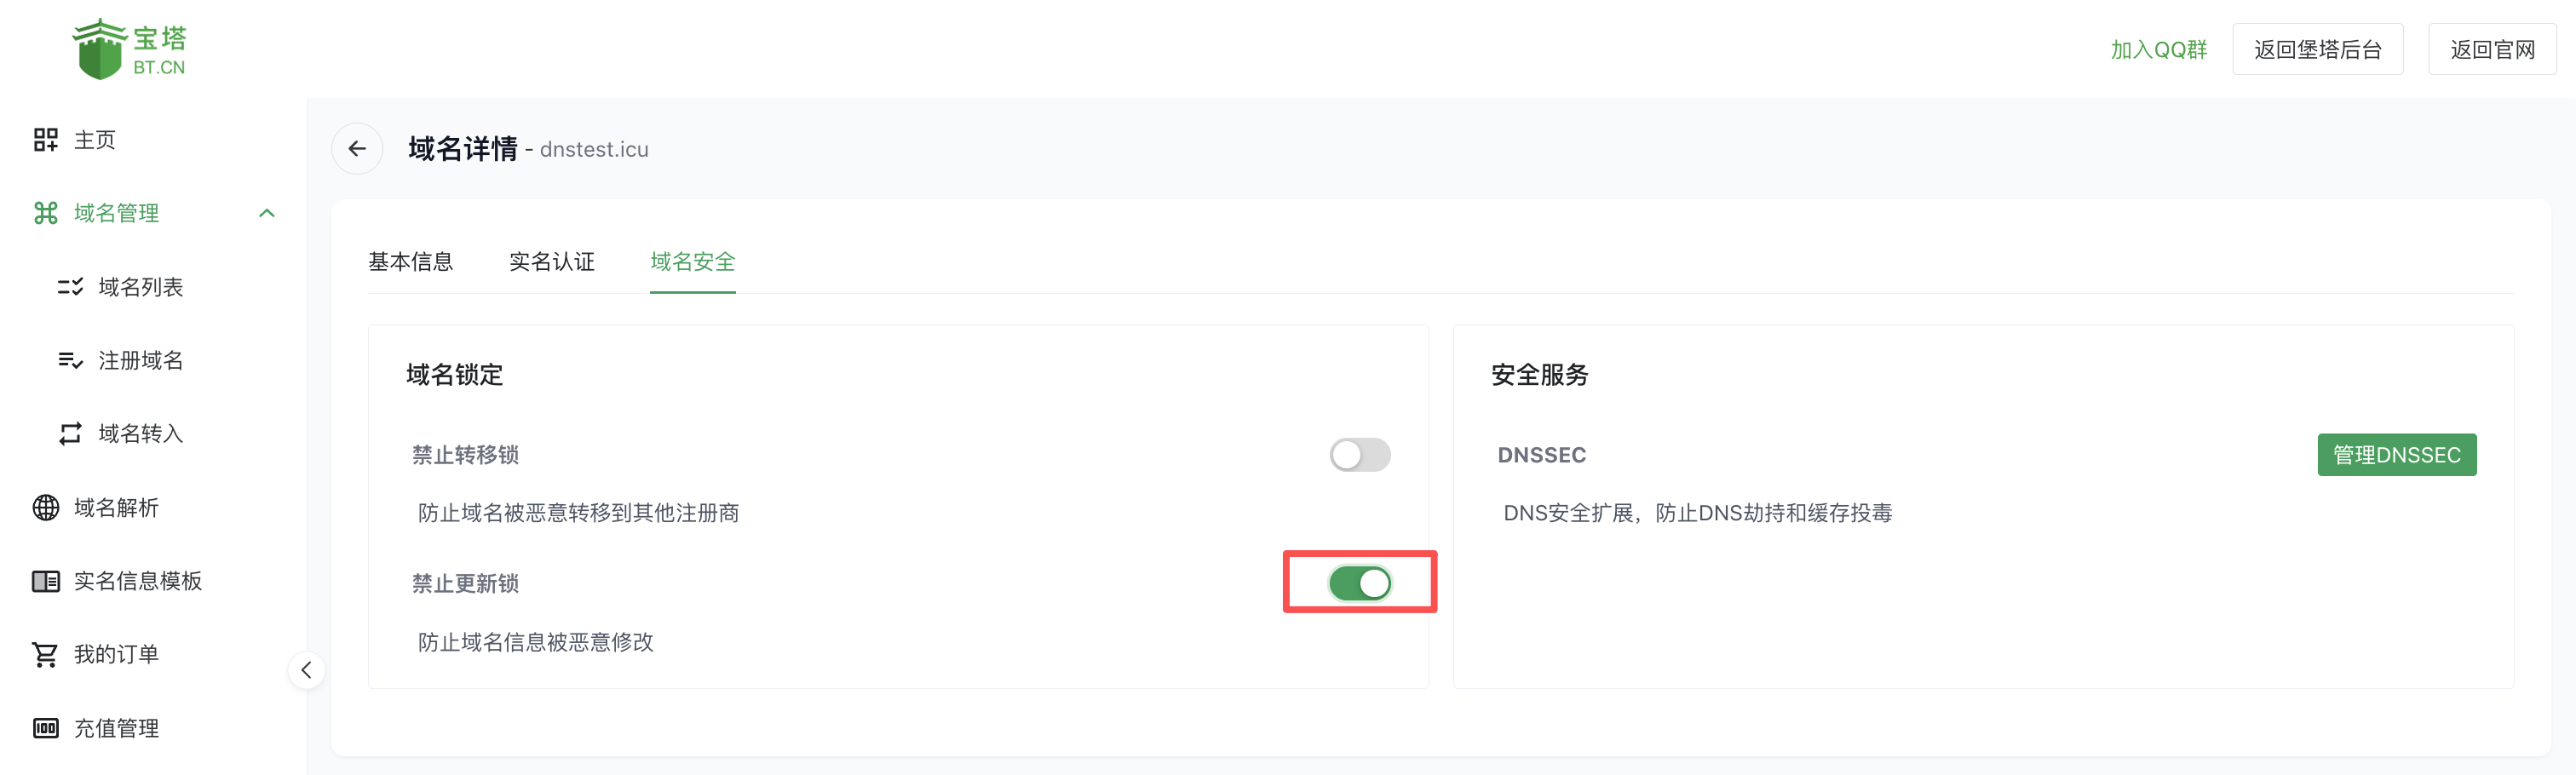The image size is (2576, 775).
Task: Collapse the 域名管理 menu chevron
Action: [266, 212]
